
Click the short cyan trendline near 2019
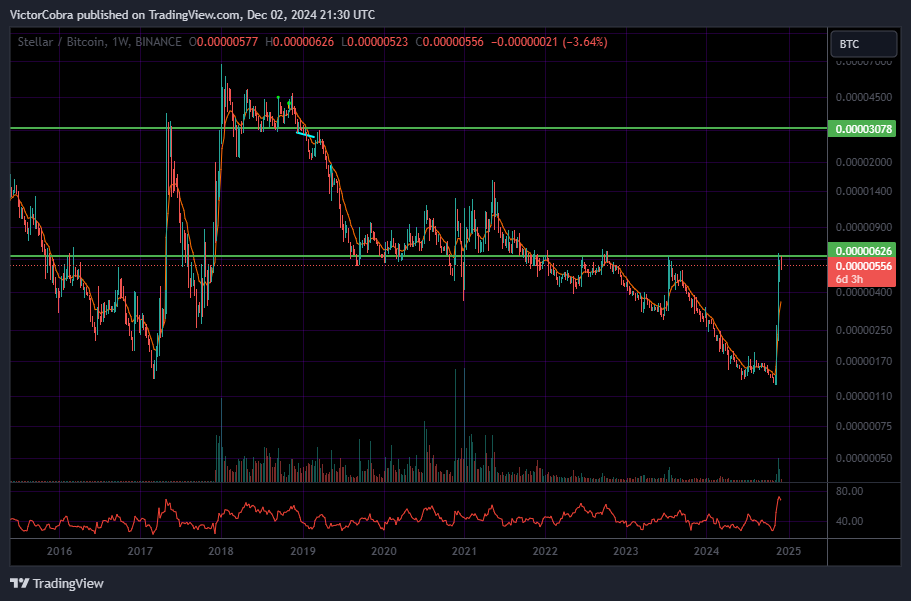[306, 135]
